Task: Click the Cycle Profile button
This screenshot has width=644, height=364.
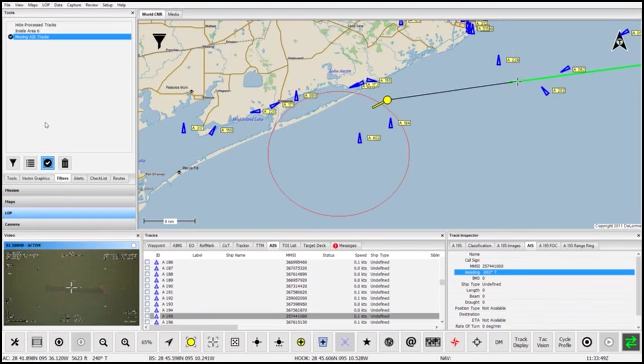Action: 565,342
